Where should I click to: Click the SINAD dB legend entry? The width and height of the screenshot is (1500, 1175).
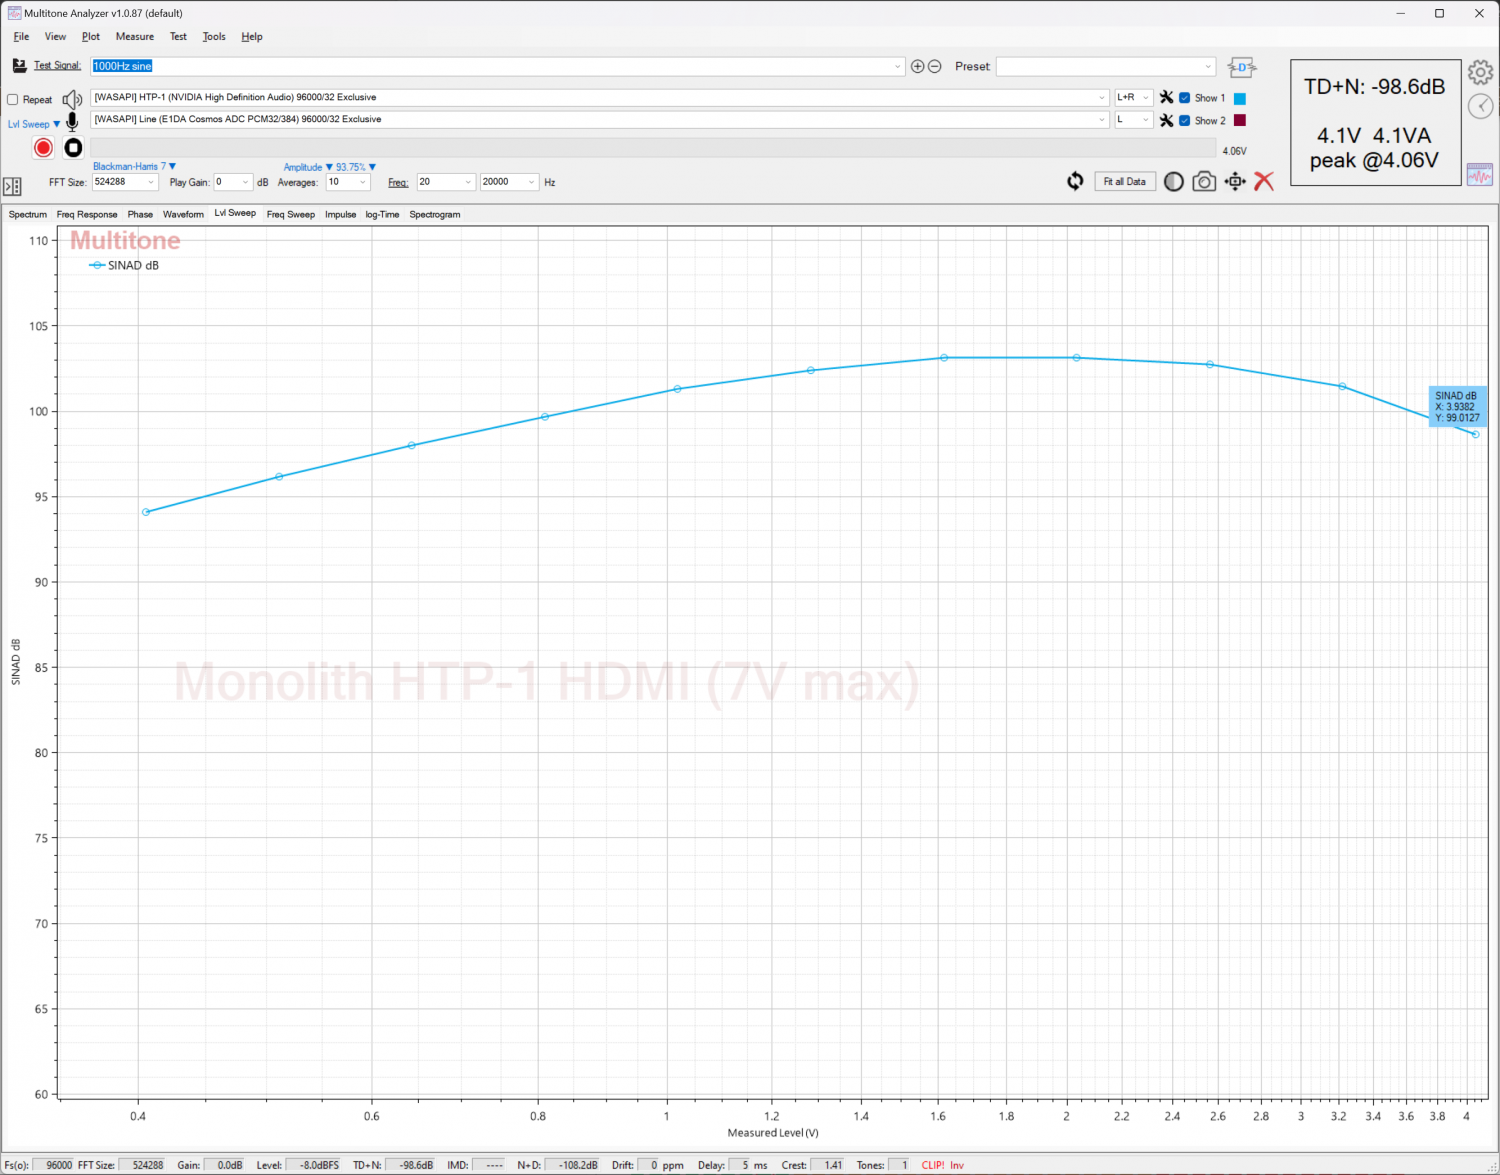pos(124,265)
